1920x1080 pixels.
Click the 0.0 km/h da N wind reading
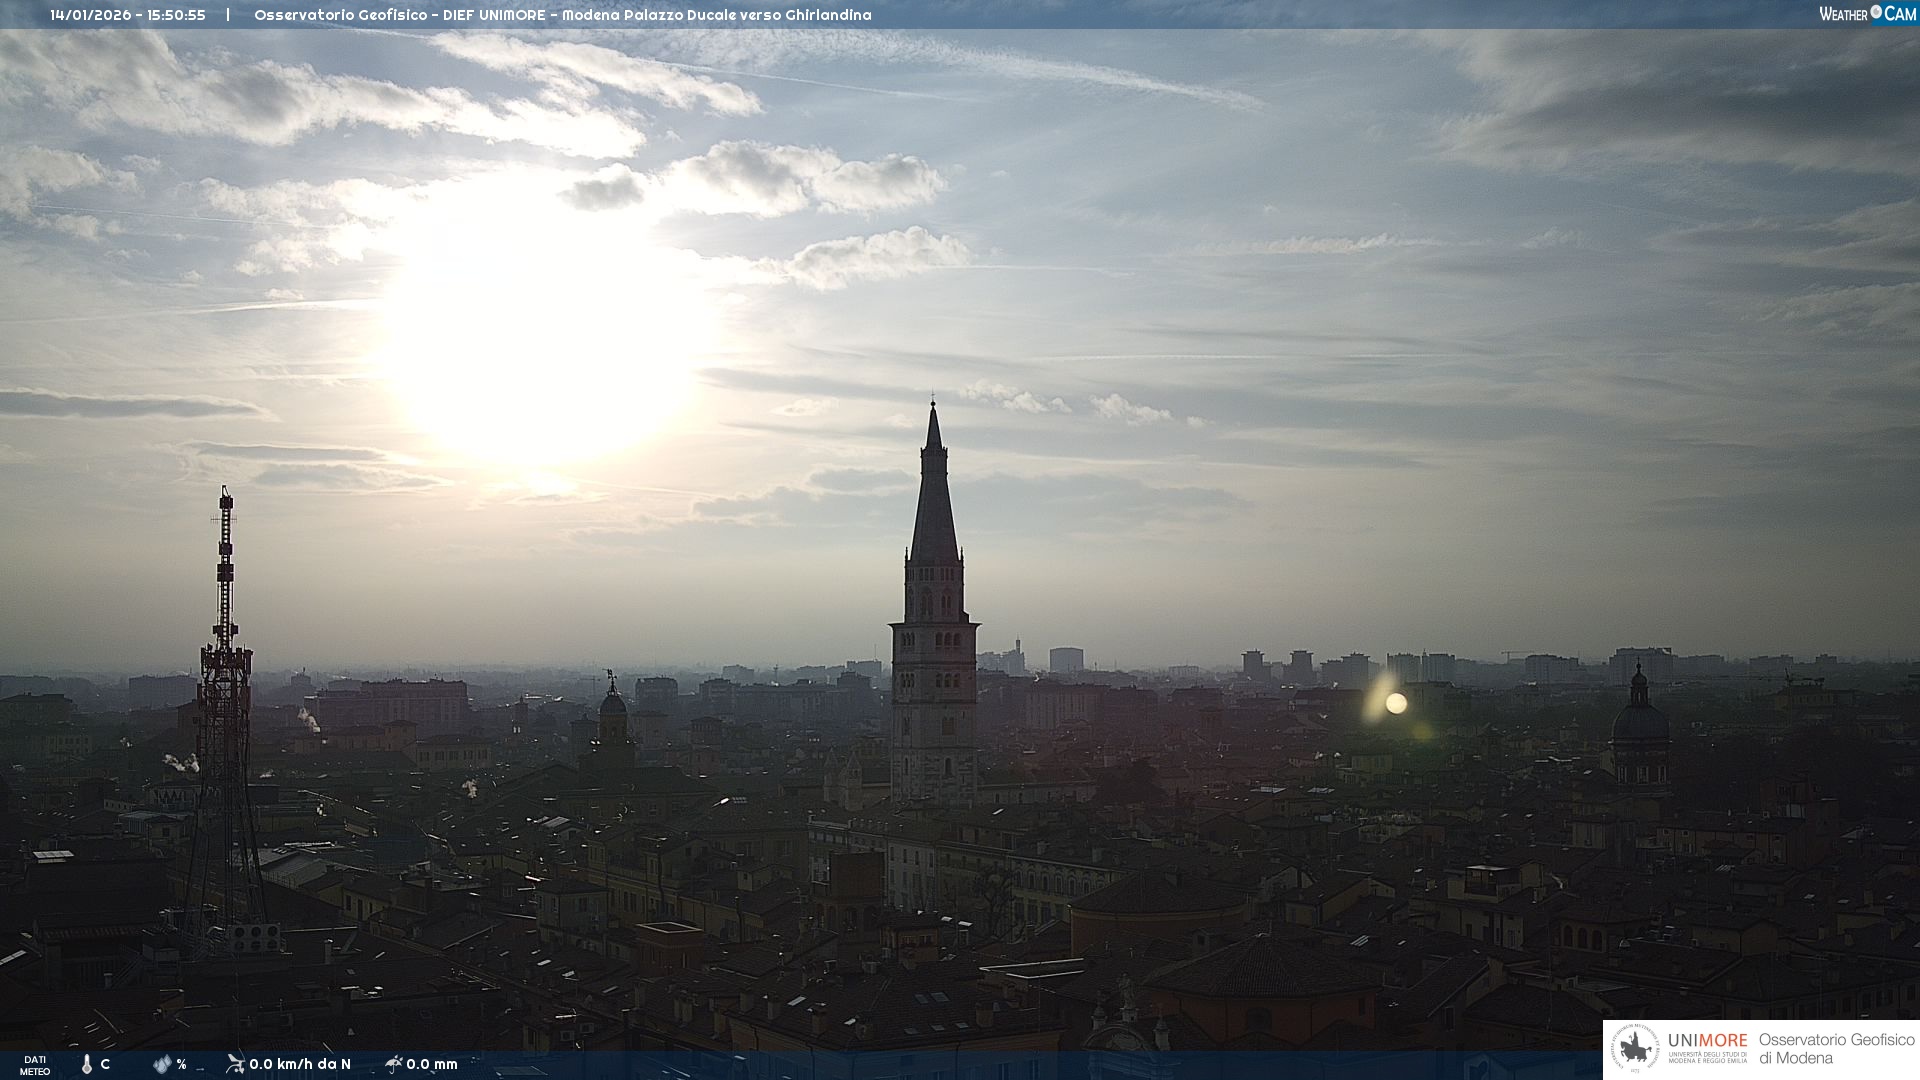click(300, 1064)
